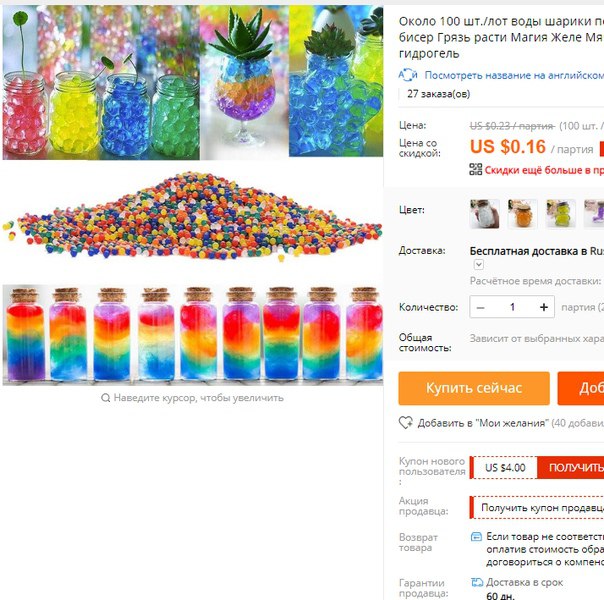Choose the yellow-green beads color thumbnail

(x=560, y=214)
